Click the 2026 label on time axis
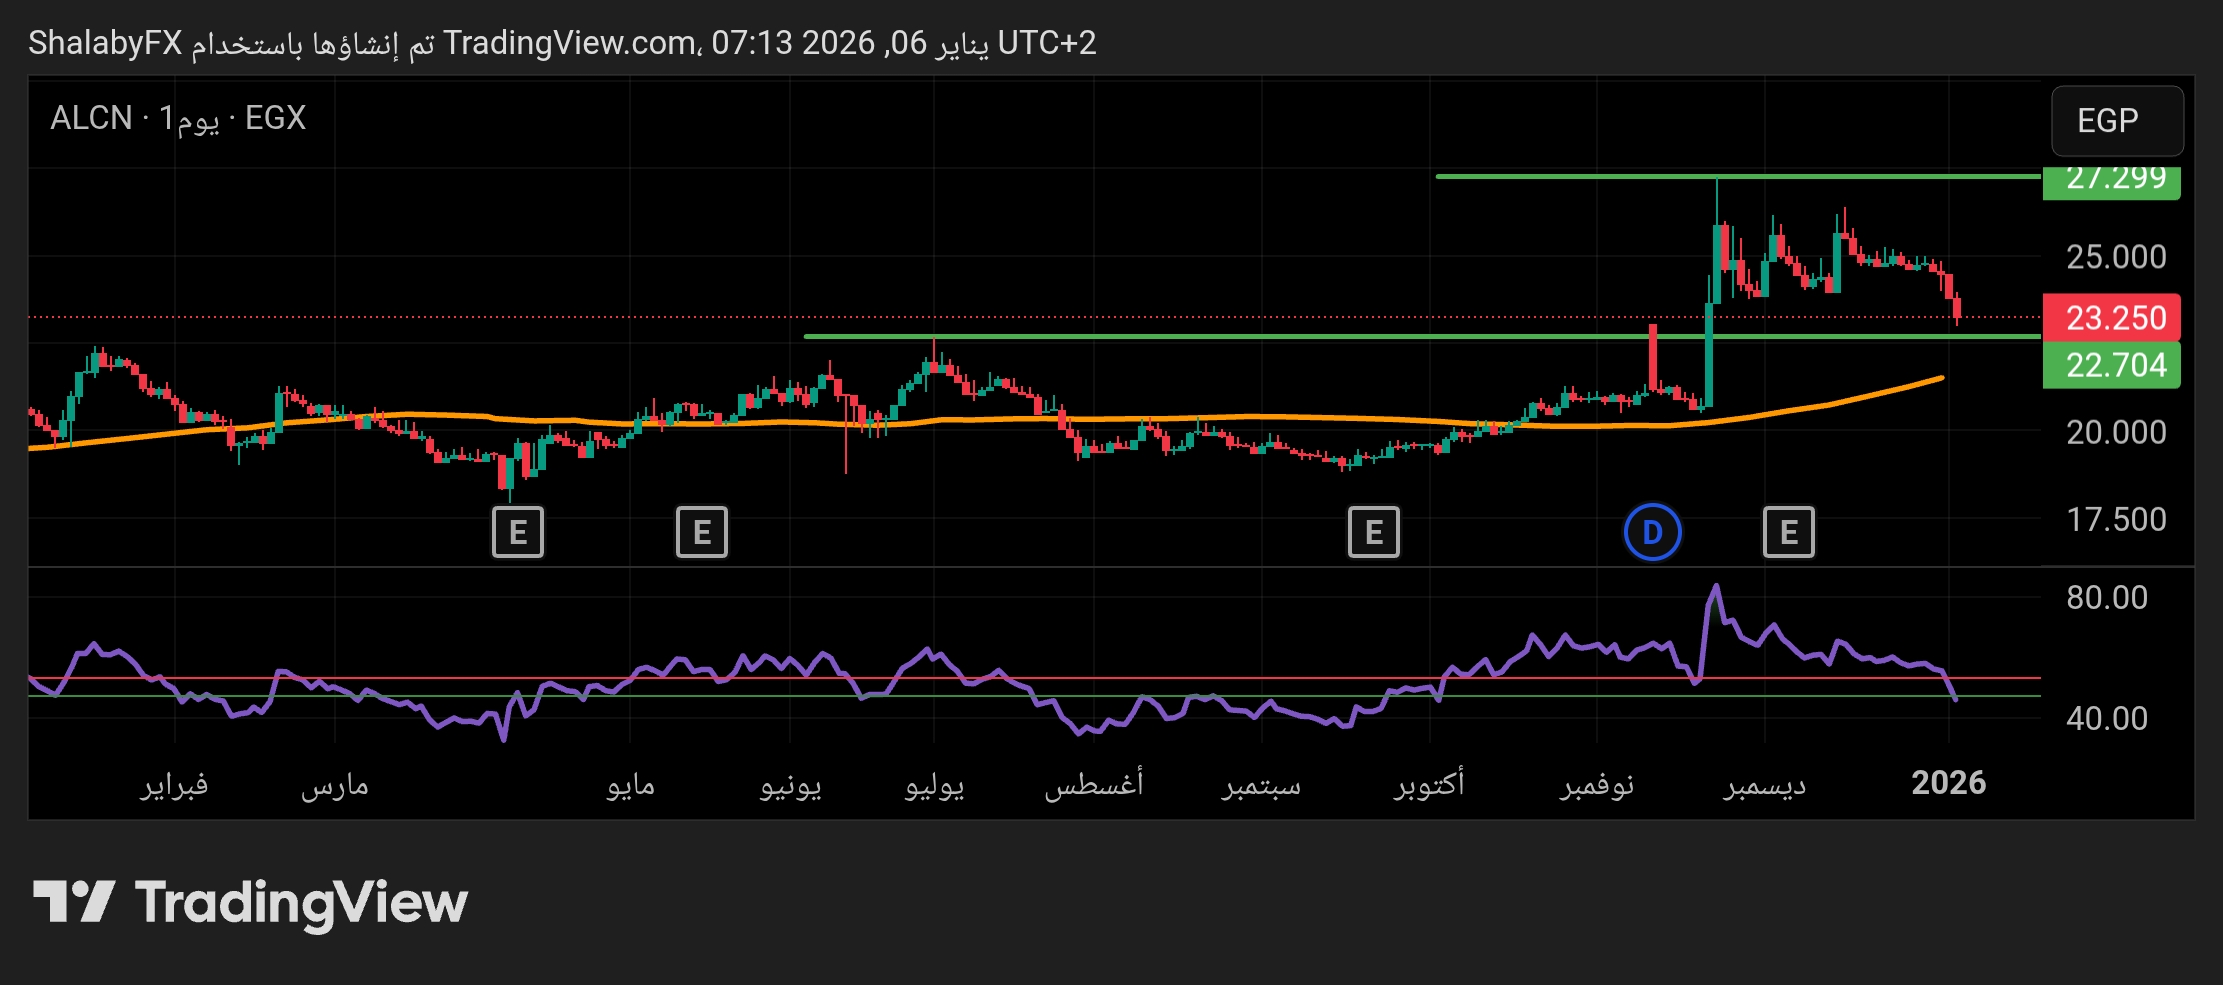Viewport: 2223px width, 985px height. click(1948, 783)
